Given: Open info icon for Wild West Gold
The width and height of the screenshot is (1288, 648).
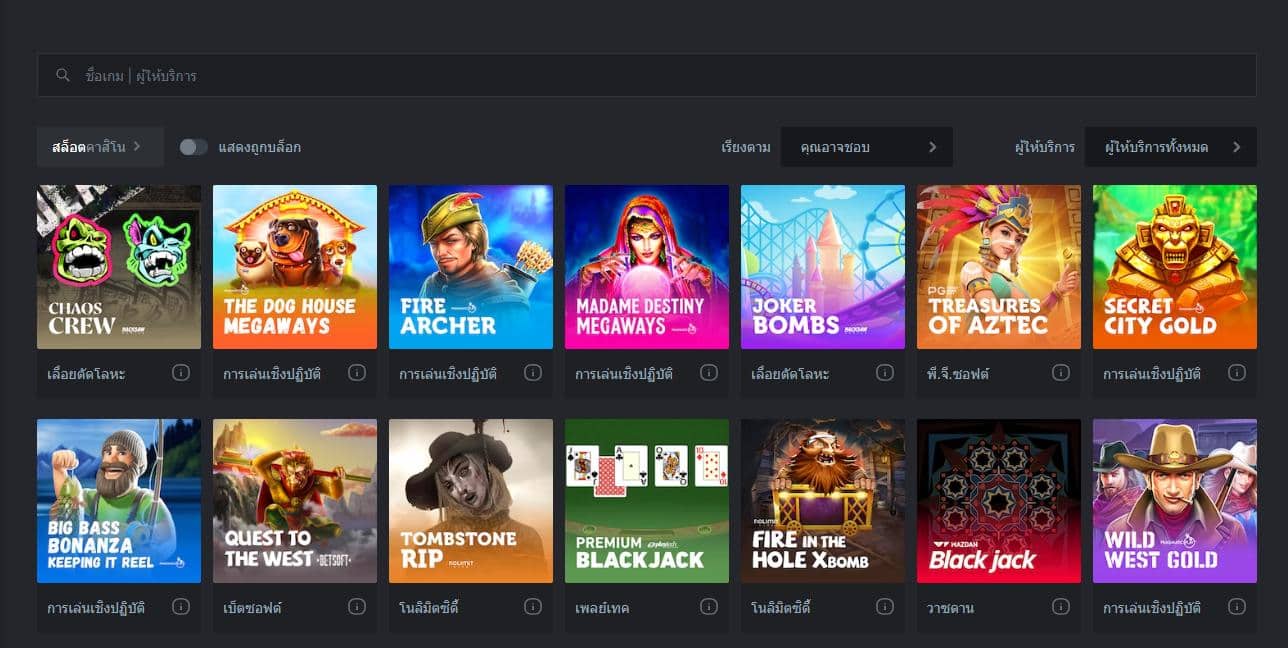Looking at the screenshot, I should pyautogui.click(x=1237, y=607).
